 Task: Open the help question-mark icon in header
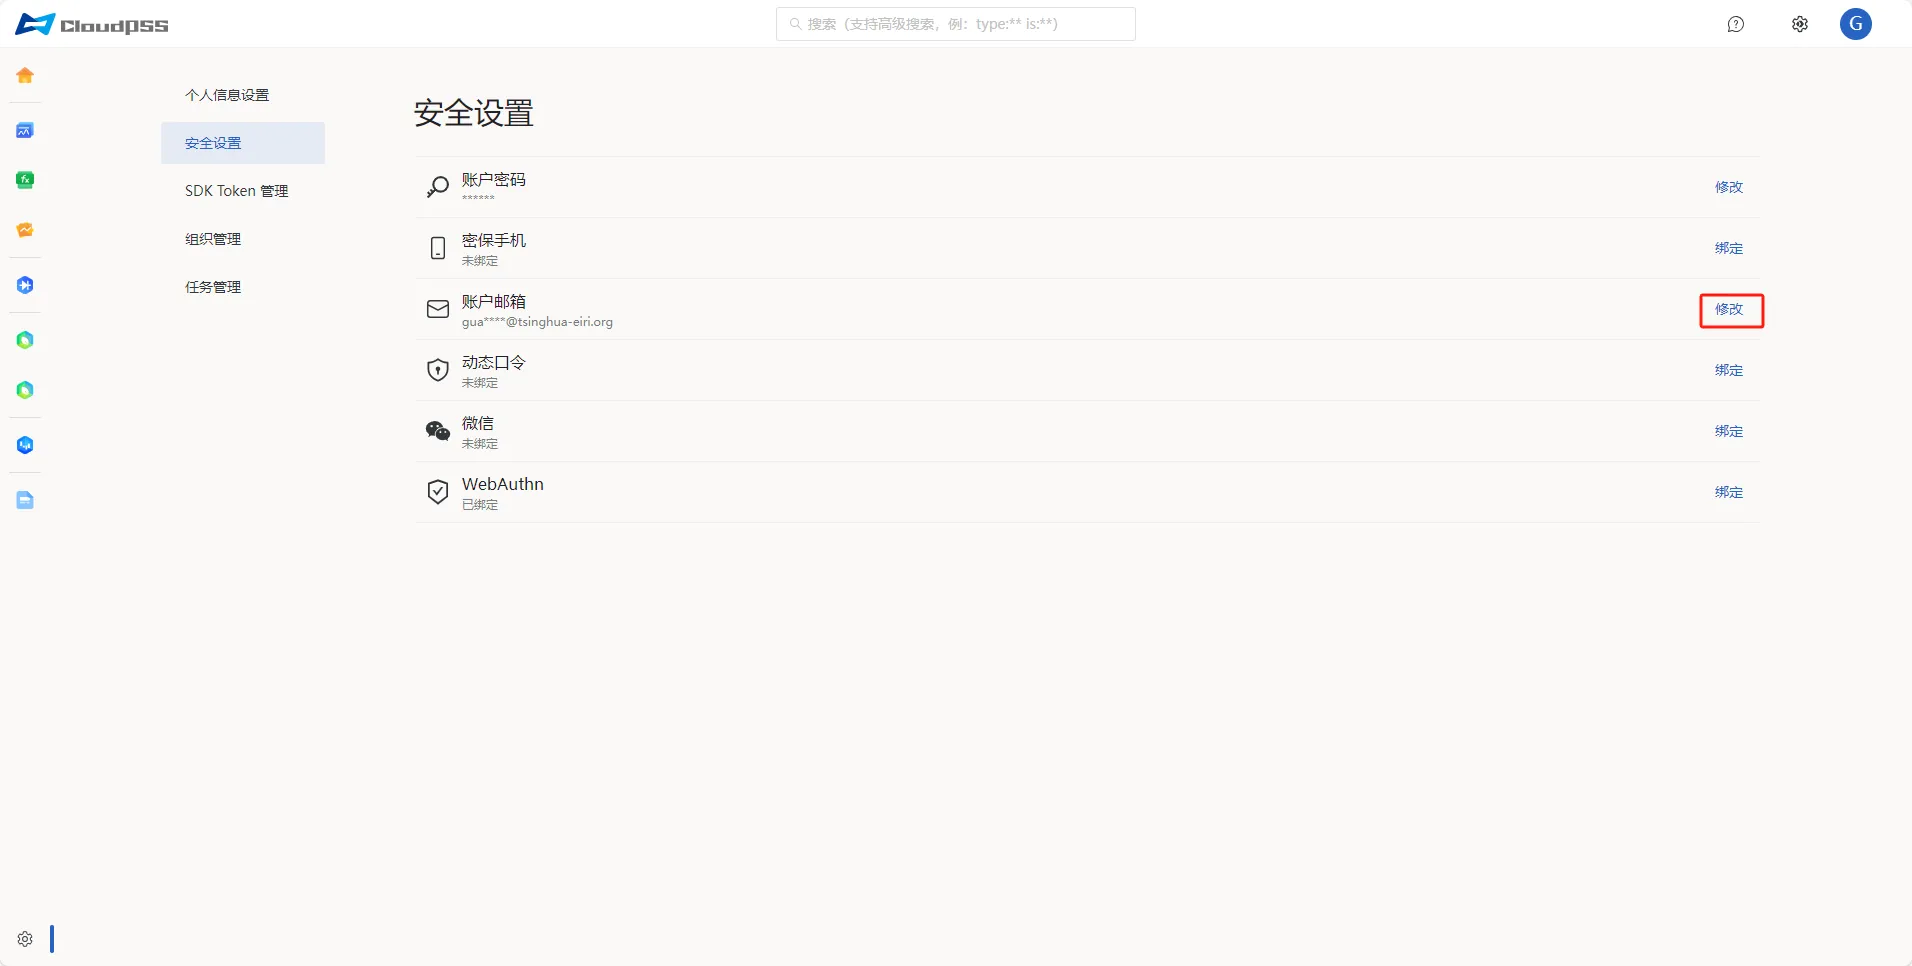click(x=1736, y=24)
